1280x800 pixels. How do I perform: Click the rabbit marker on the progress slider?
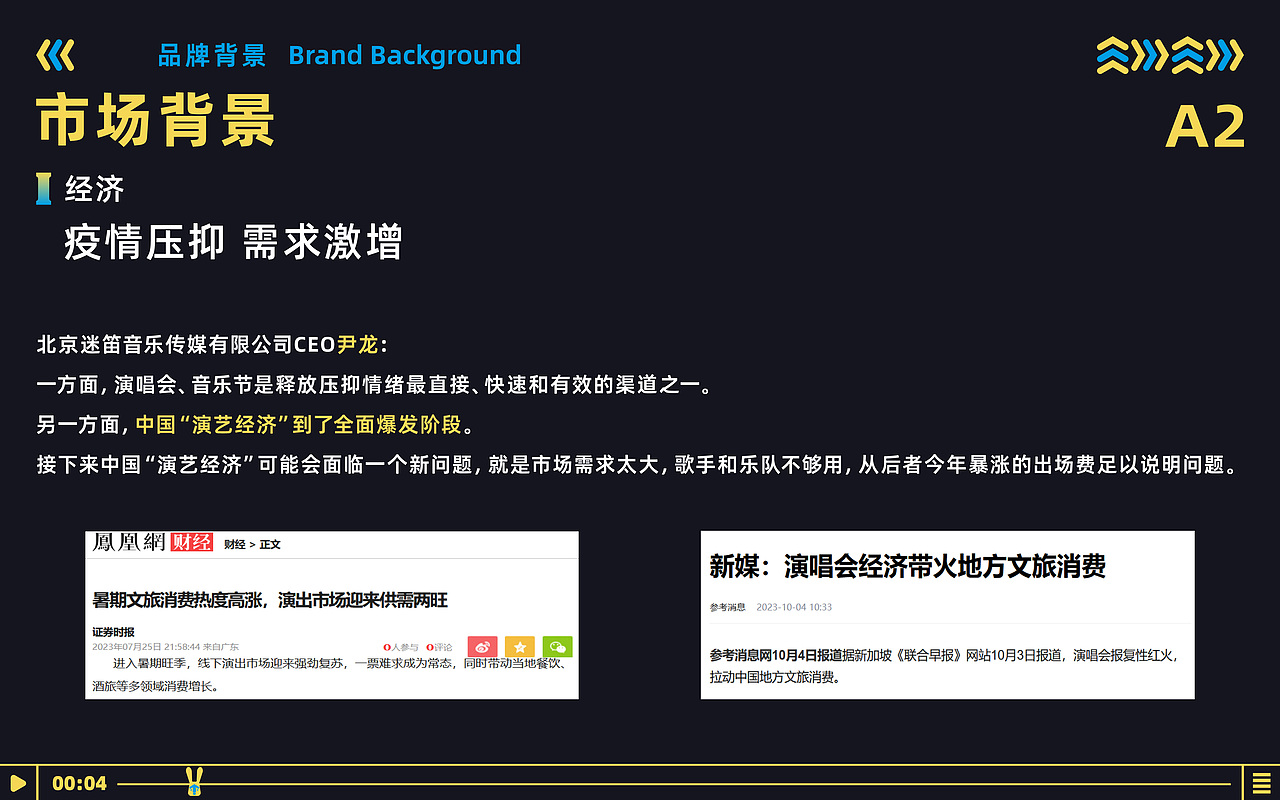[194, 783]
